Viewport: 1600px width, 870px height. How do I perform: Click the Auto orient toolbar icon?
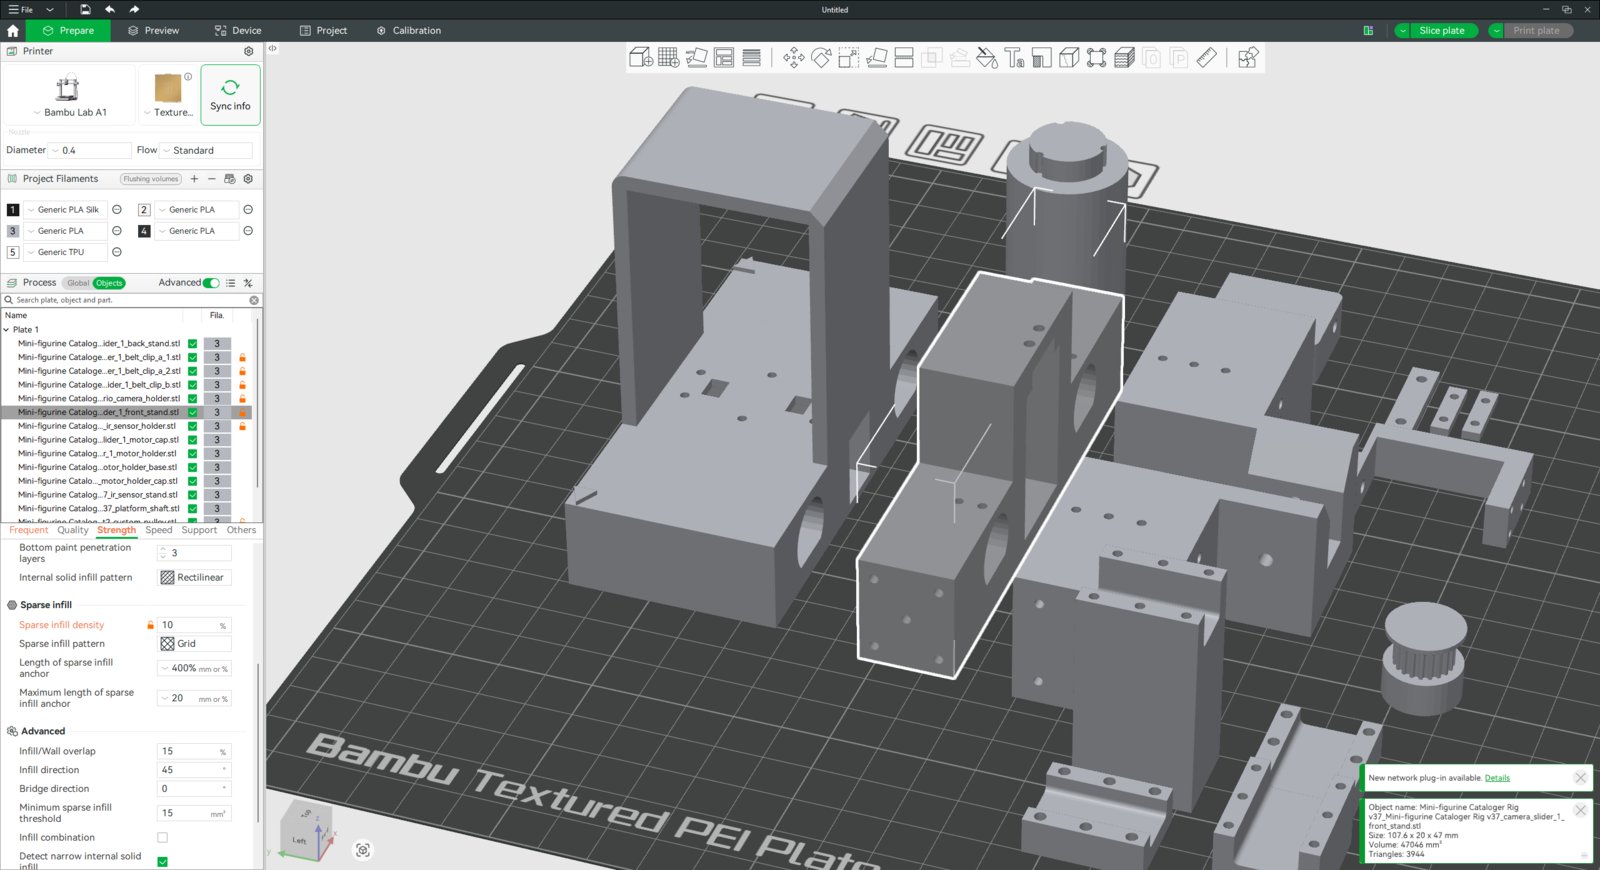pos(697,58)
